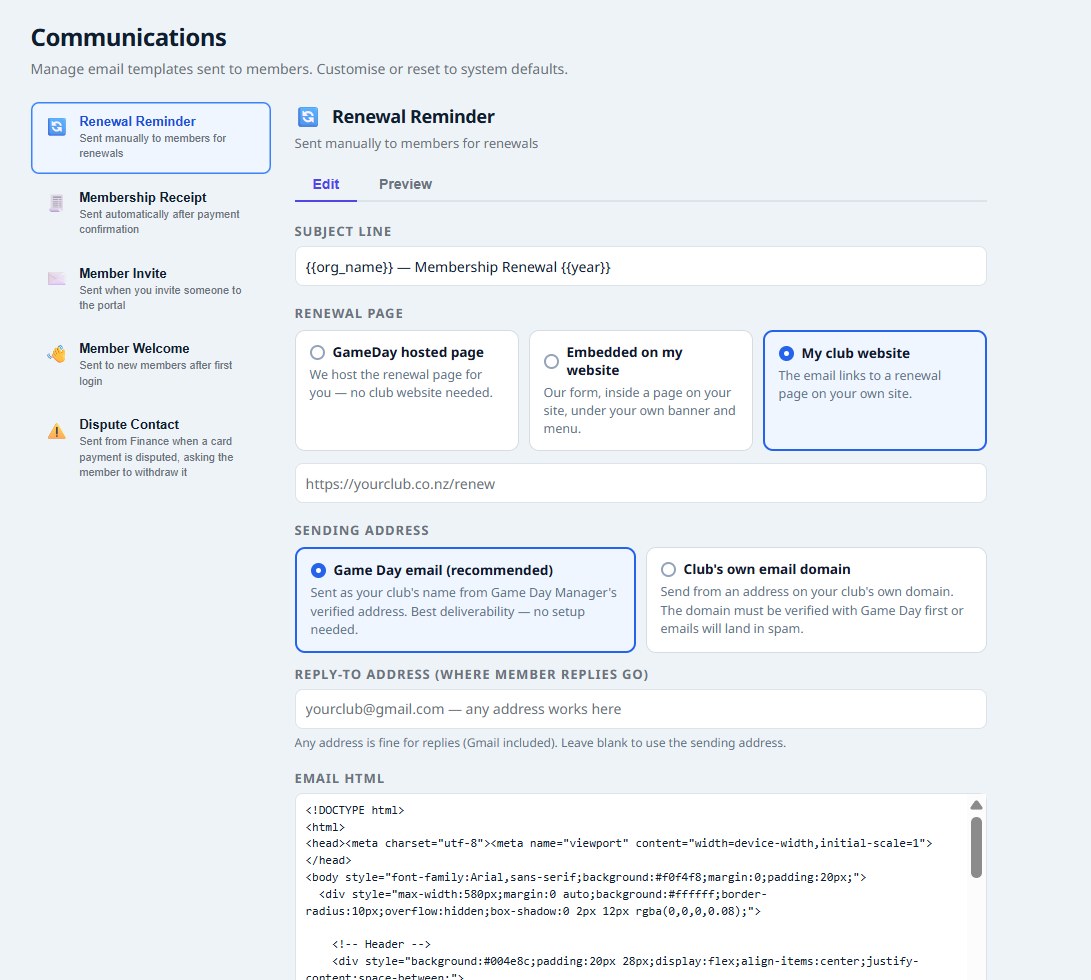
Task: Select Embedded on my website radio option
Action: (x=551, y=361)
